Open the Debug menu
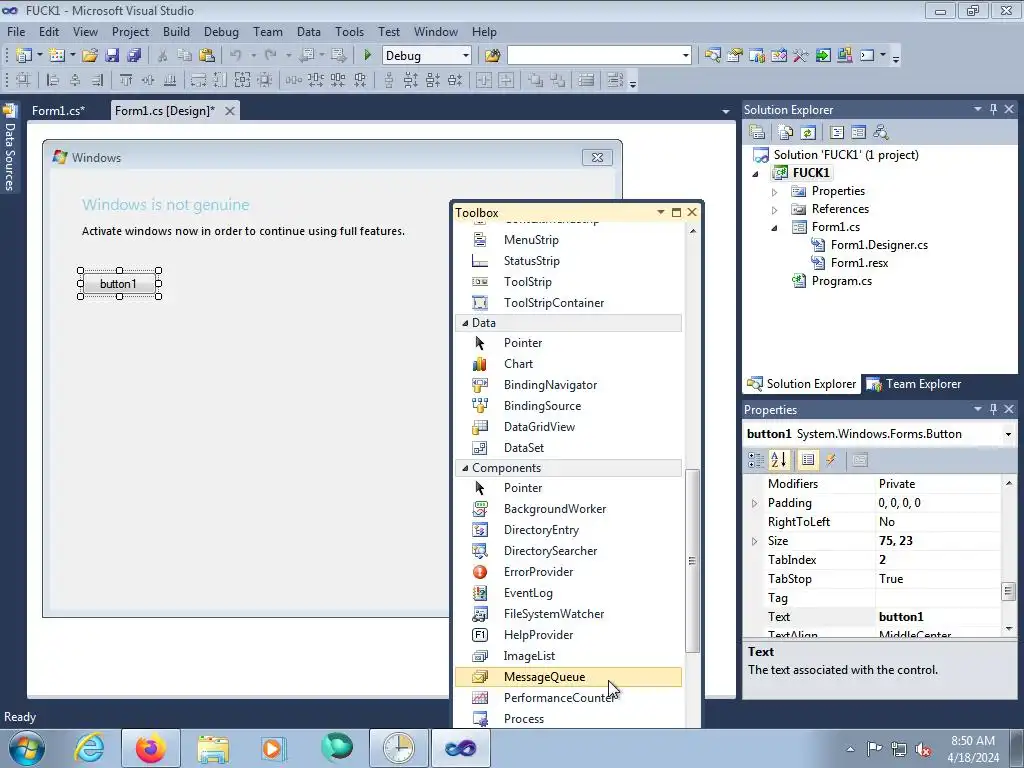The height and width of the screenshot is (768, 1024). [x=221, y=31]
